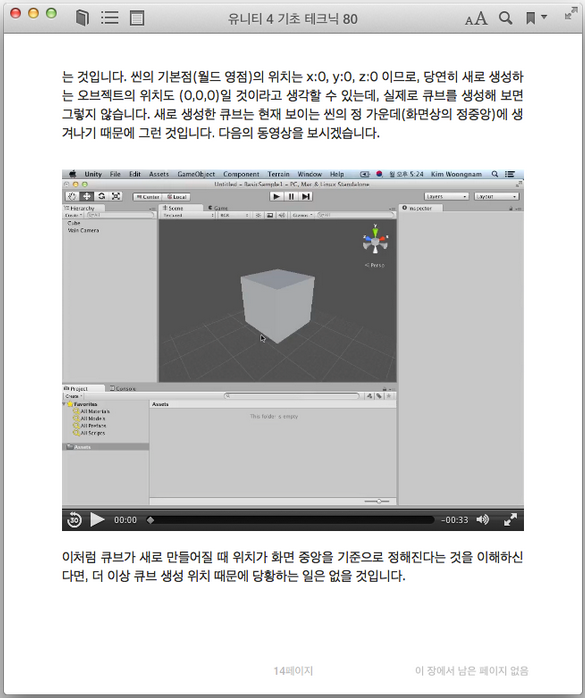Toggle the remaining time display -00:33

[455, 520]
